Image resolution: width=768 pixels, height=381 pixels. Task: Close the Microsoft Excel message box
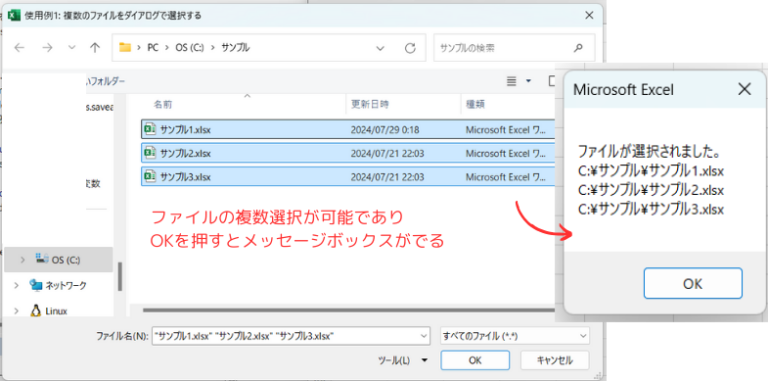(744, 89)
